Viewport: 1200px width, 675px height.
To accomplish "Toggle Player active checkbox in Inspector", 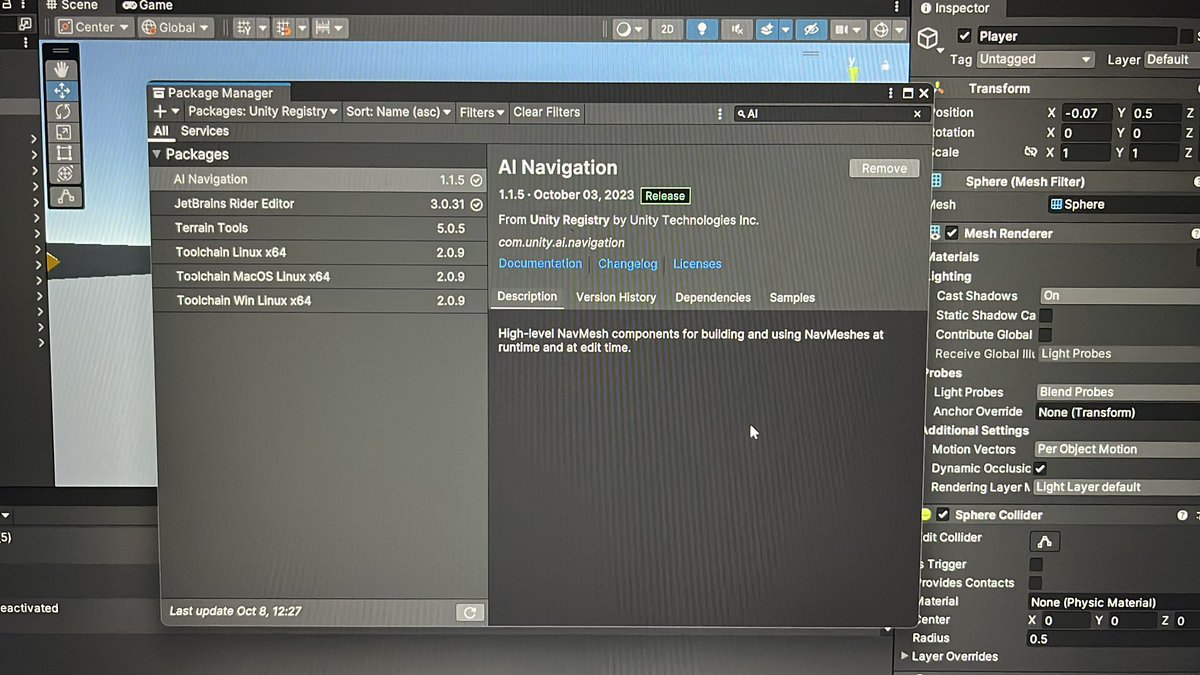I will pos(964,36).
